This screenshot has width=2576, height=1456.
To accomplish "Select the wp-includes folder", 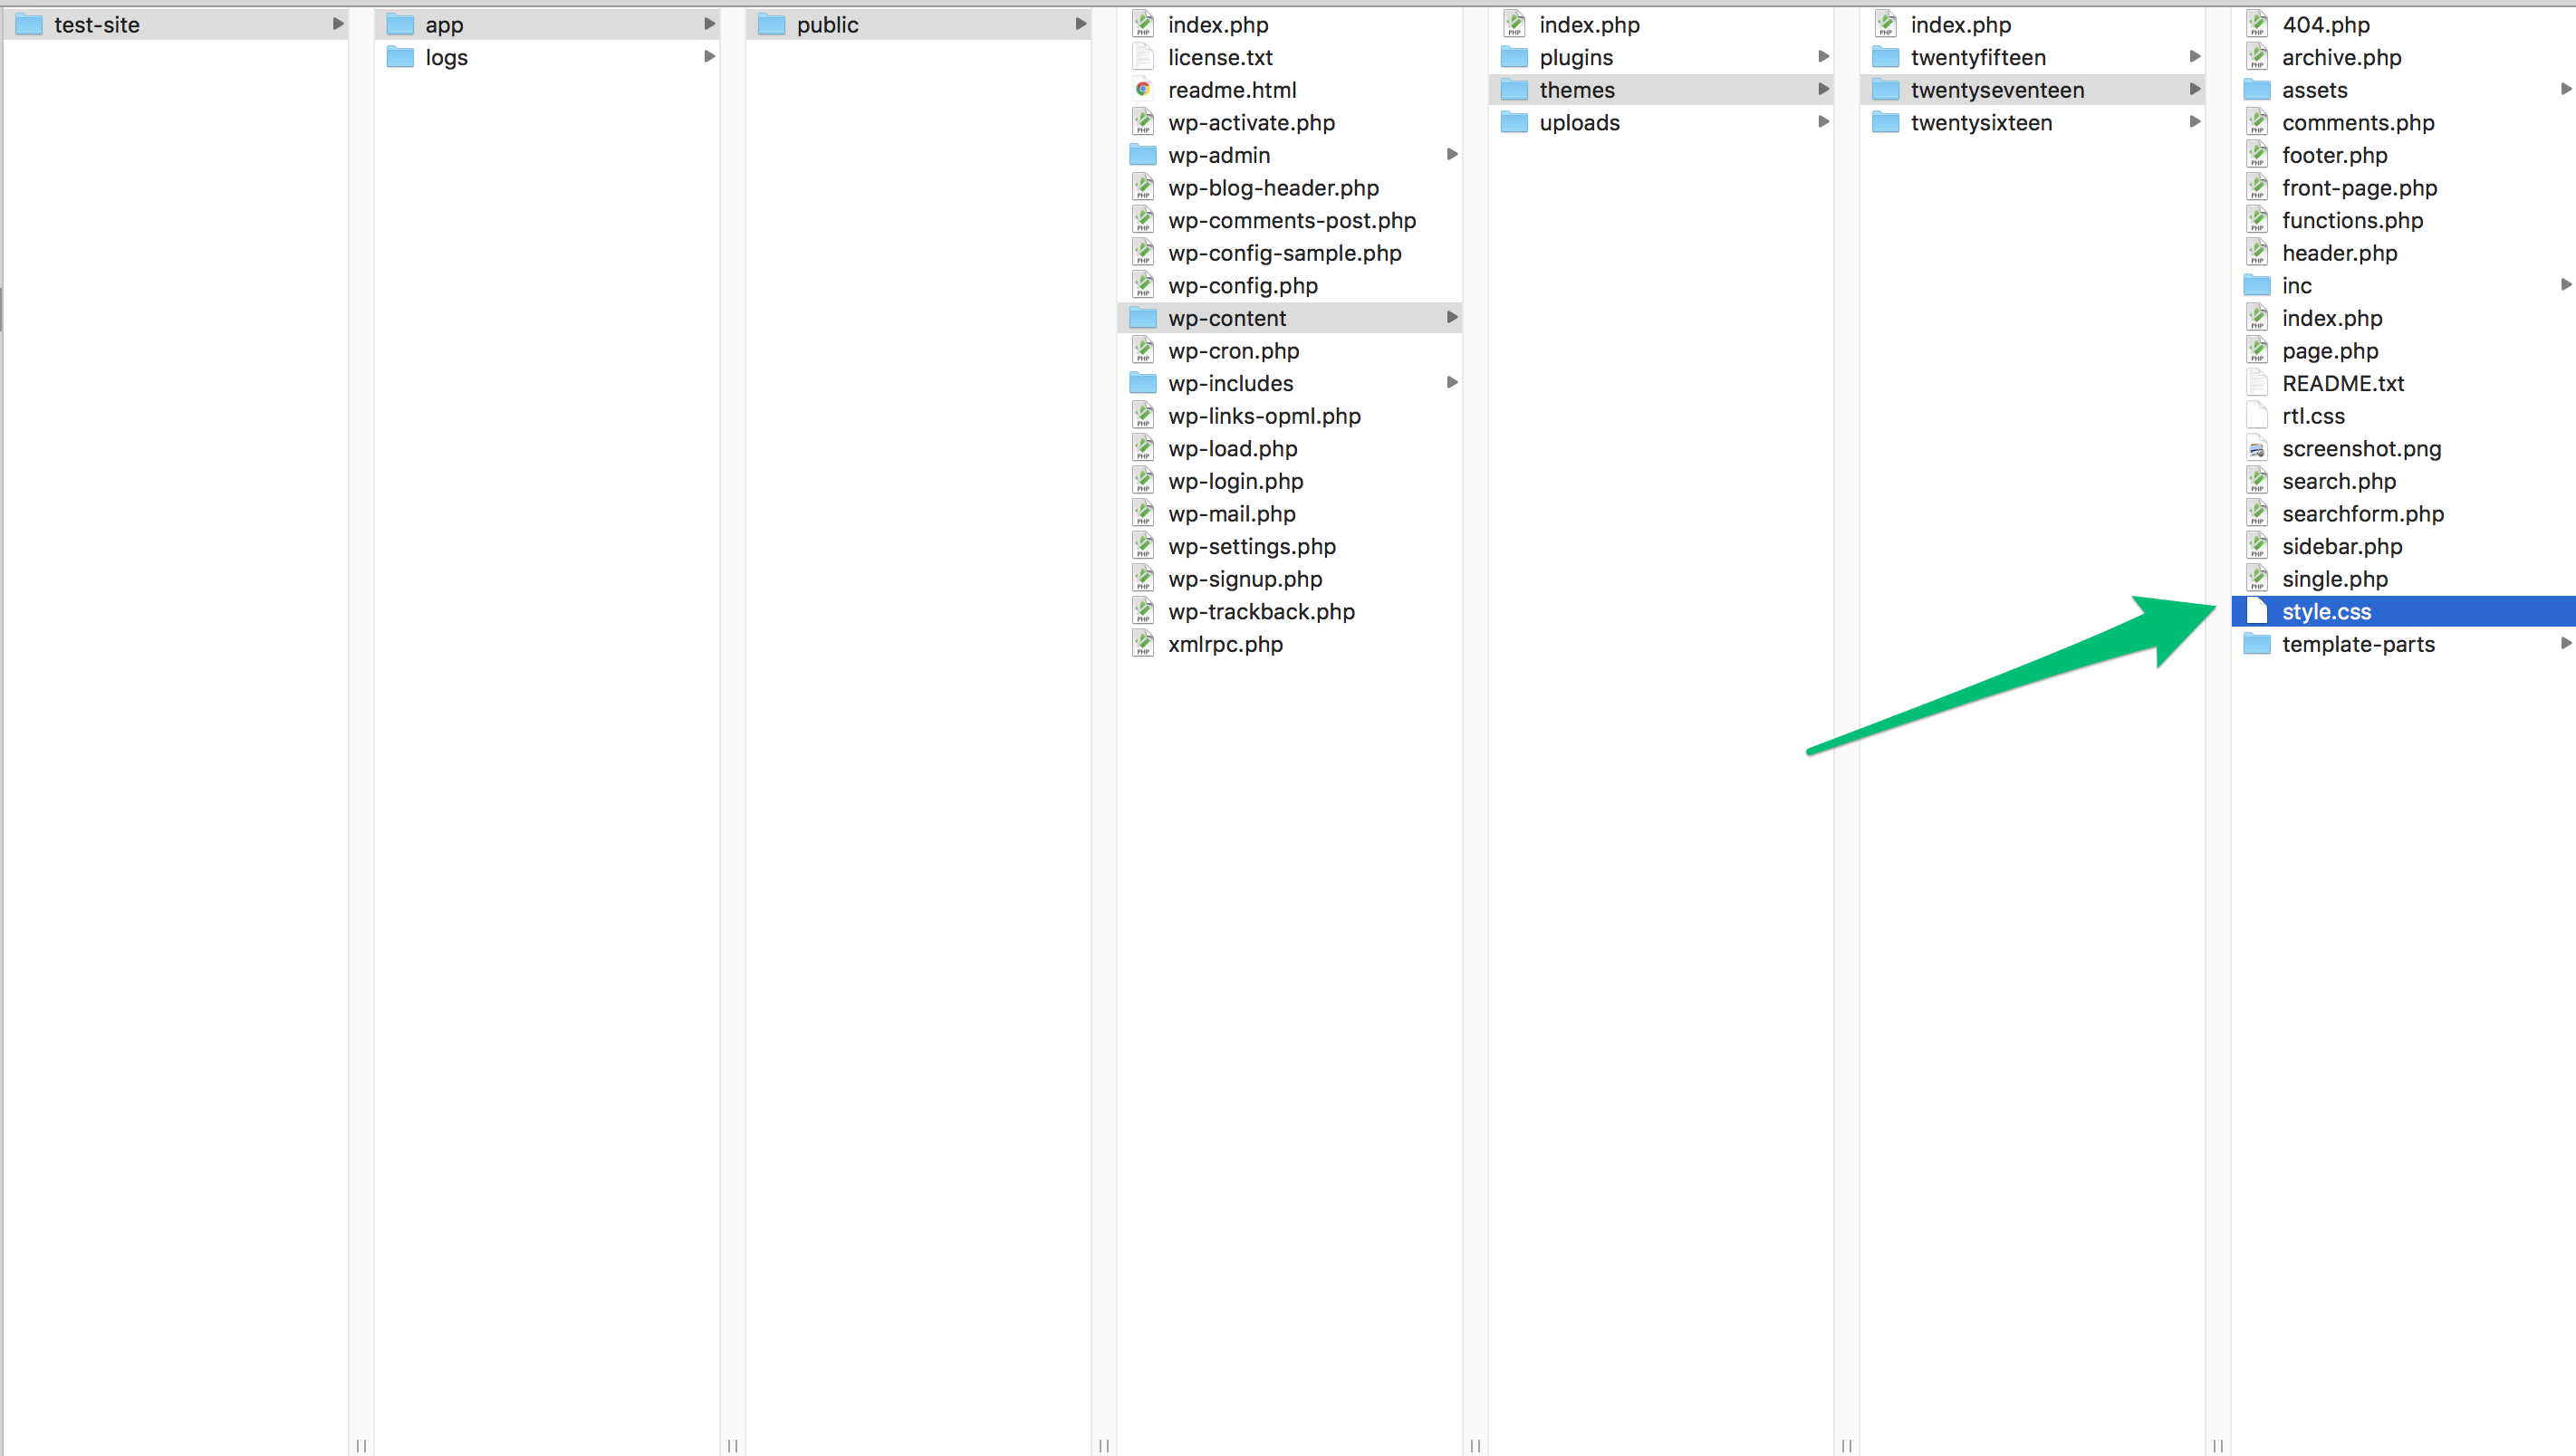I will point(1230,384).
